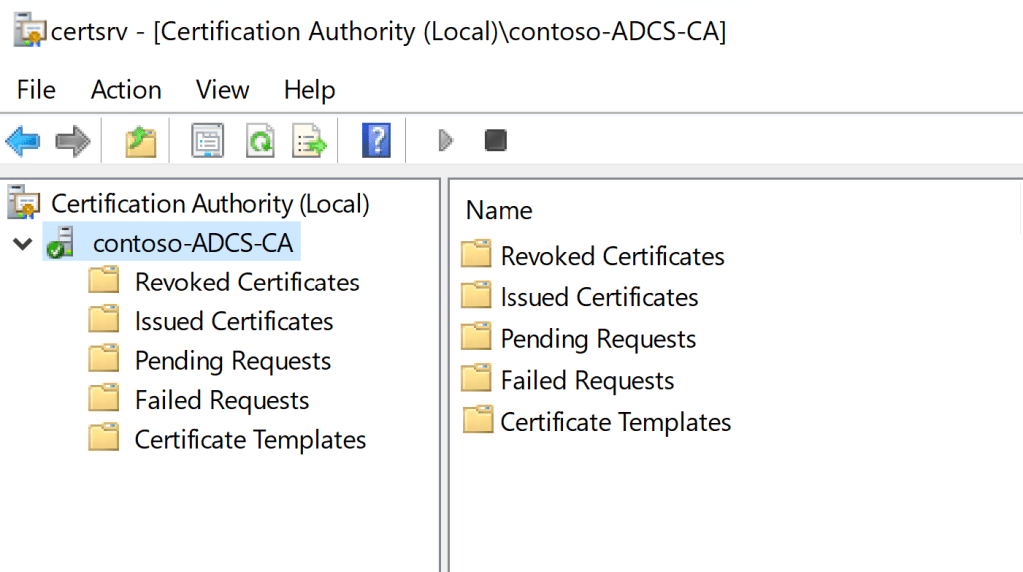Open Properties via the toolbar icon
The image size is (1023, 572).
[207, 141]
